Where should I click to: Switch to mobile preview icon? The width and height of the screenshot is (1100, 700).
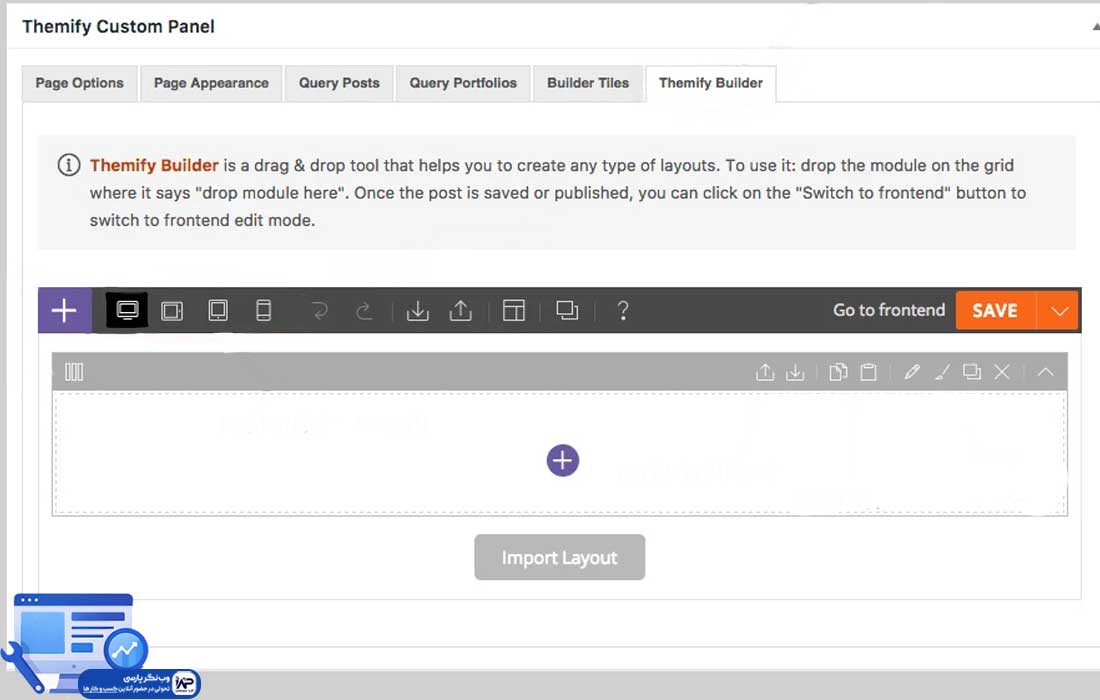click(263, 310)
